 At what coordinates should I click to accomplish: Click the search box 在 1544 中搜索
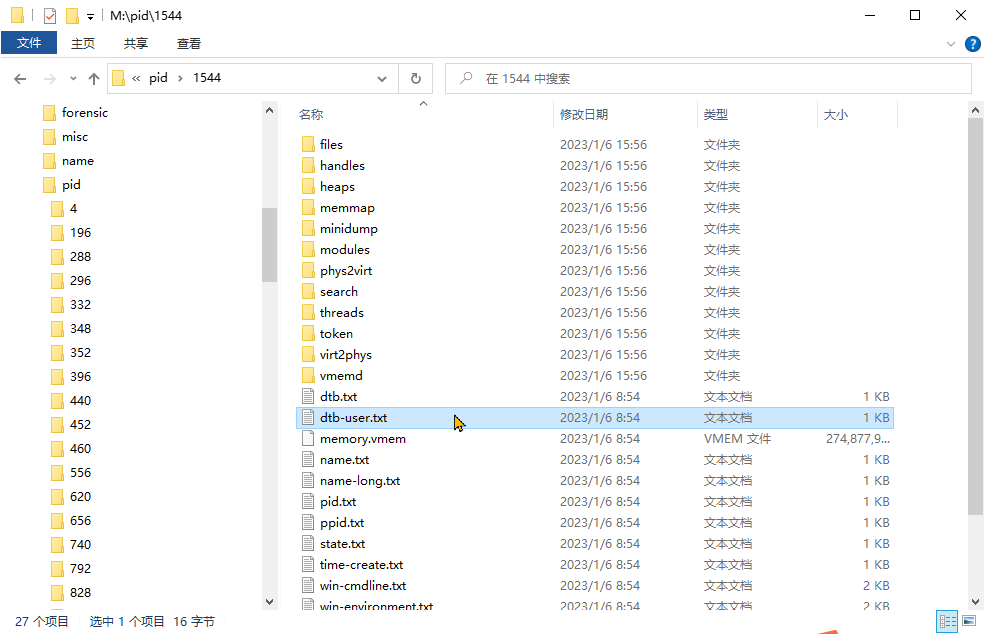pos(708,79)
